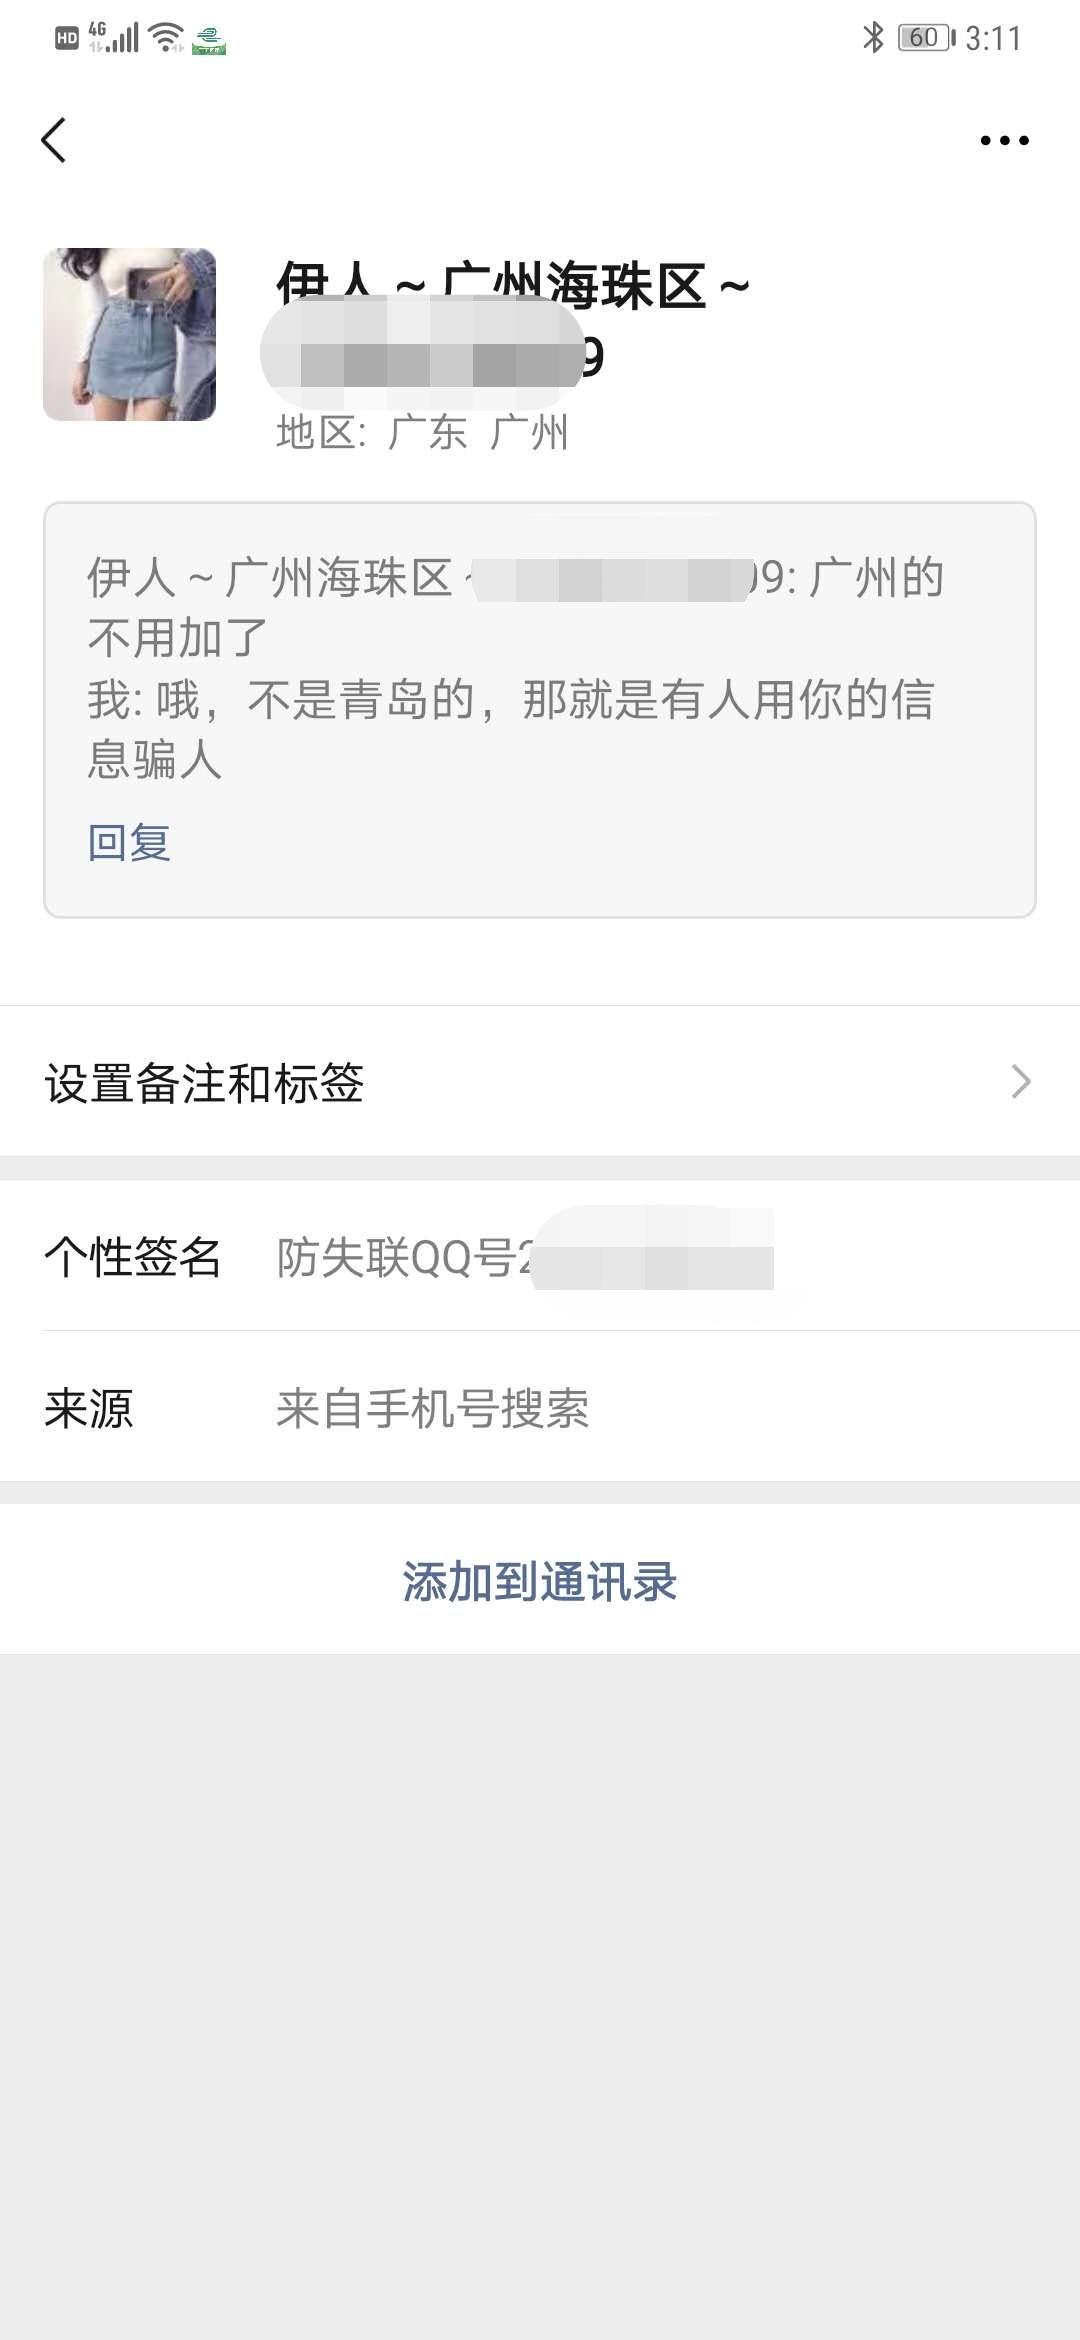1080x2340 pixels.
Task: Tap the Wi-Fi signal icon
Action: [166, 38]
